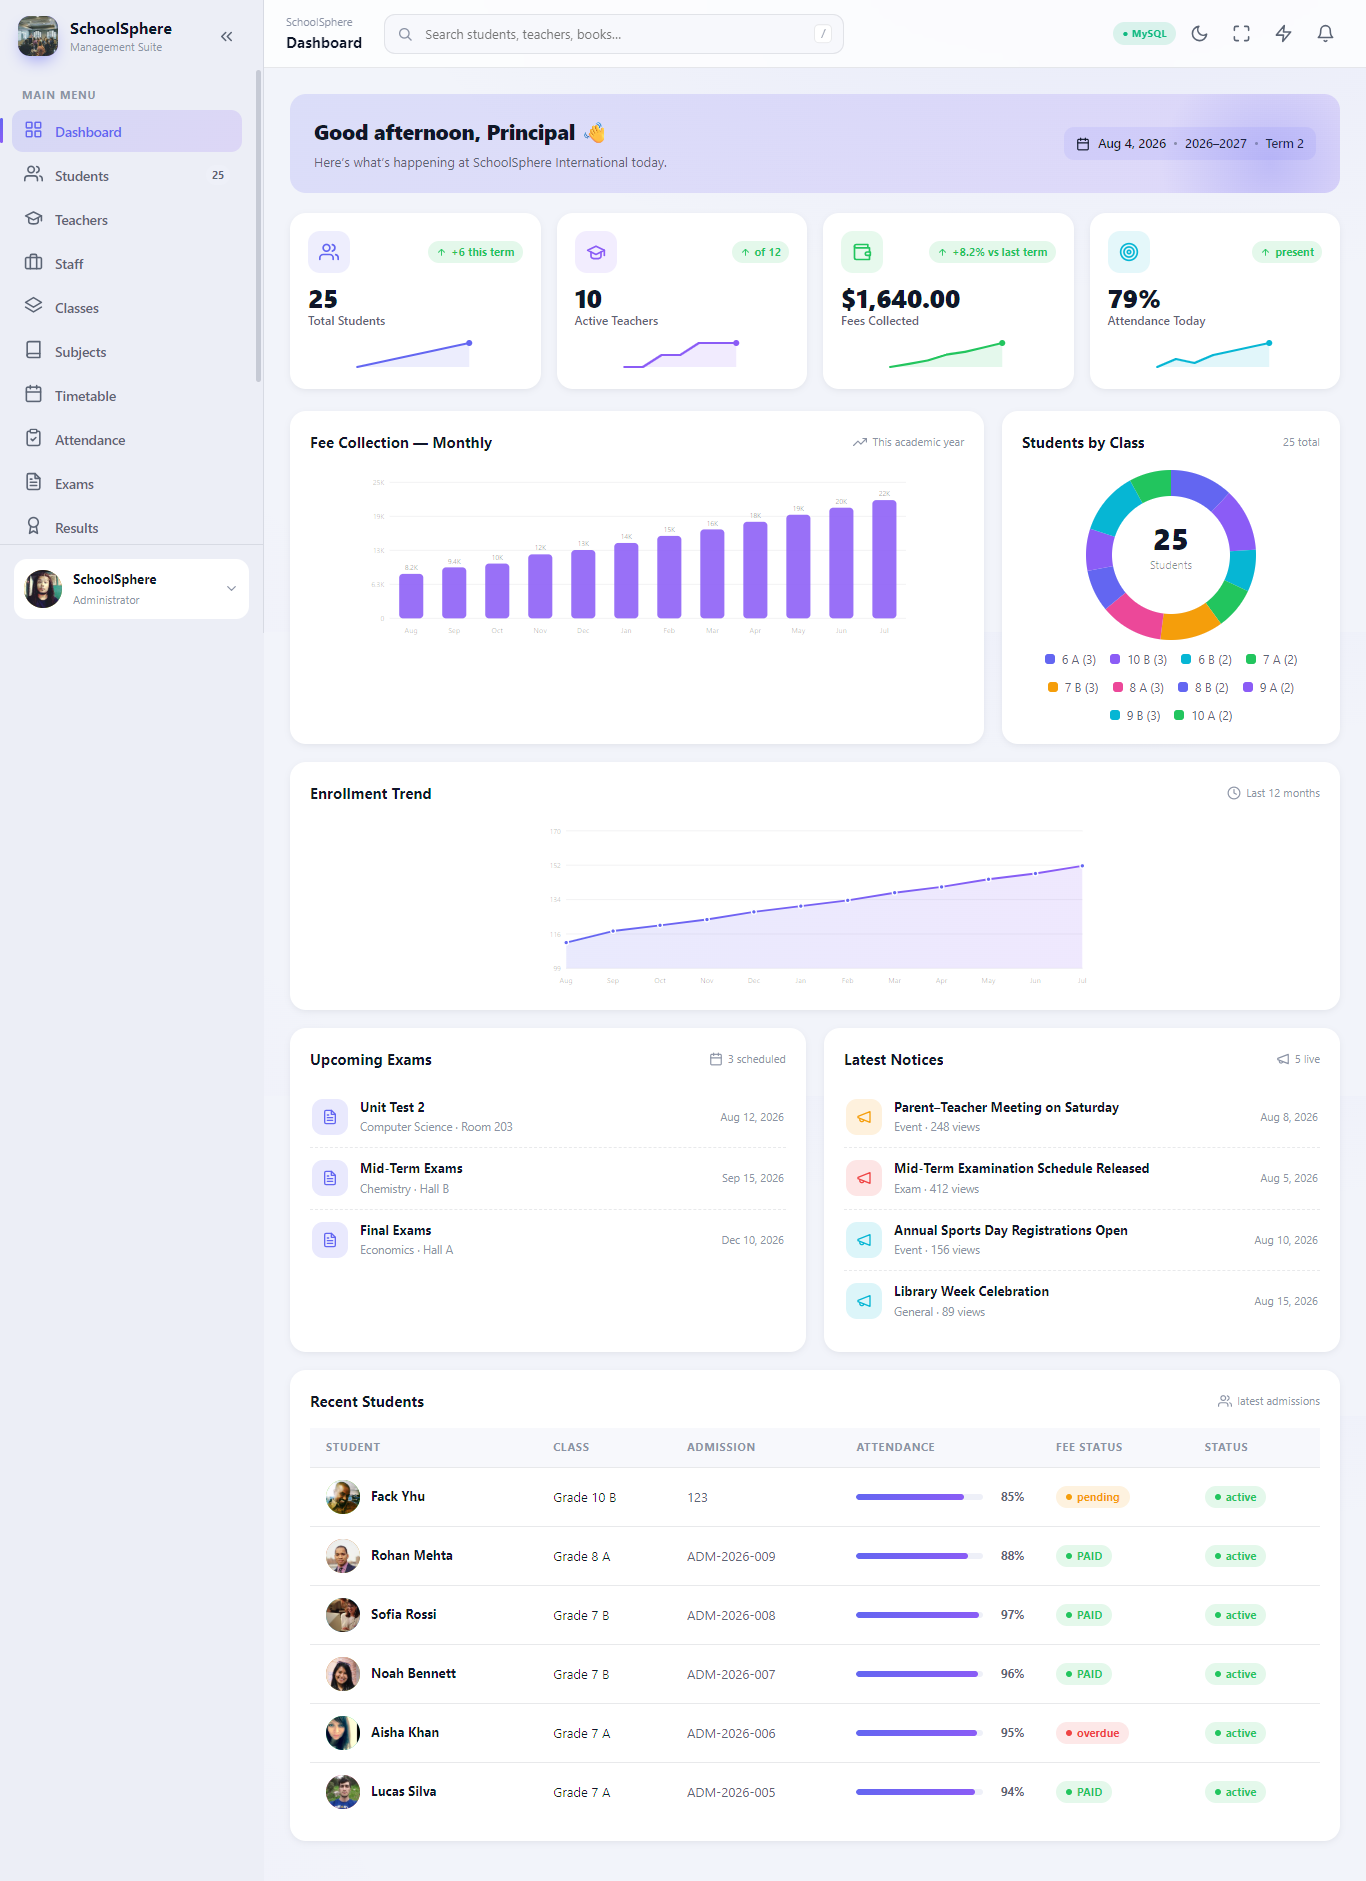Collapse the sidebar with double chevron icon

[x=227, y=37]
